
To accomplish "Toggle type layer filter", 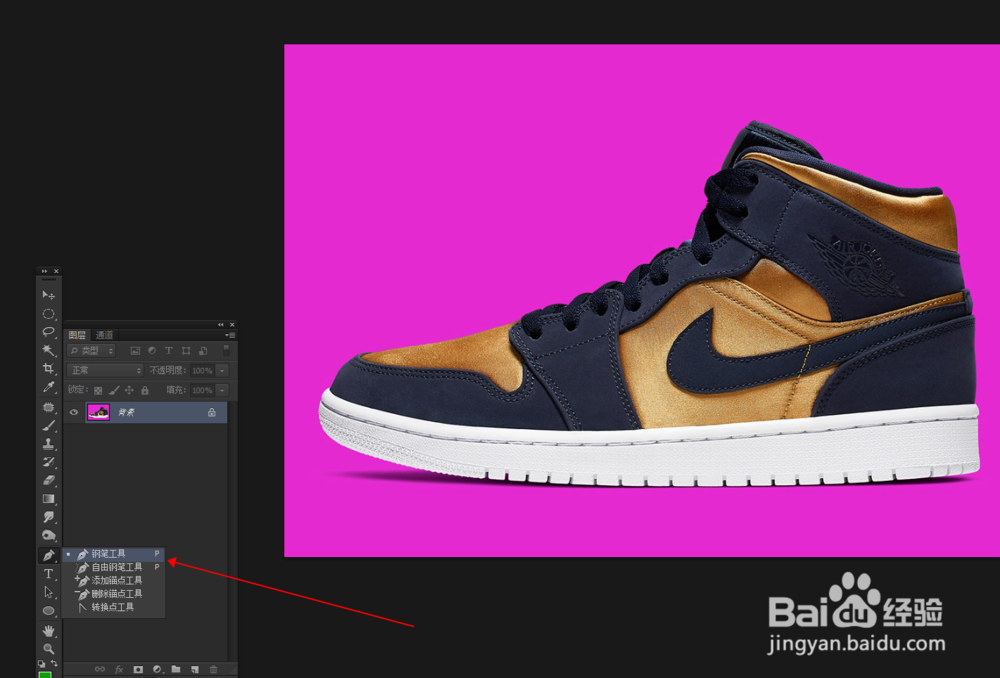I will pos(168,350).
